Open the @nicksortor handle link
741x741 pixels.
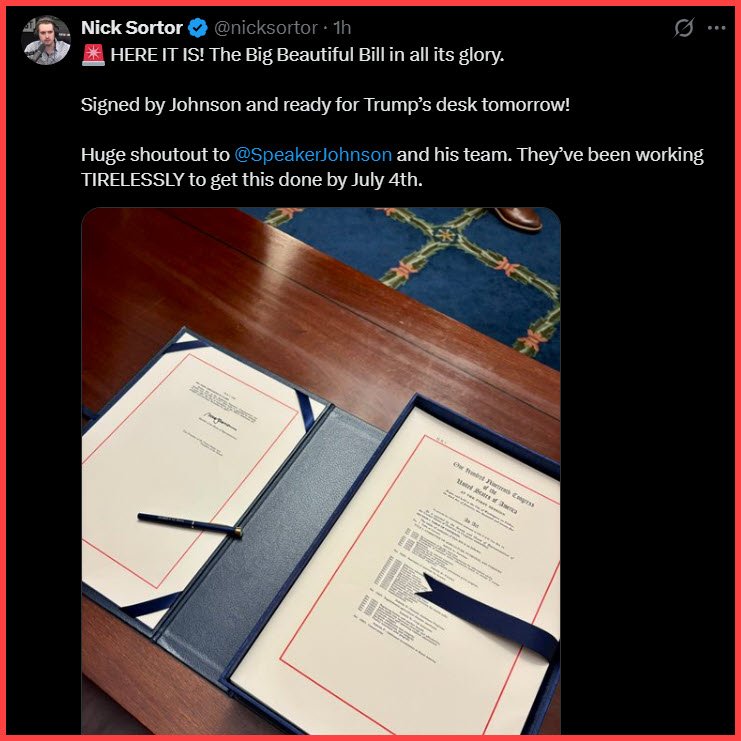[266, 28]
